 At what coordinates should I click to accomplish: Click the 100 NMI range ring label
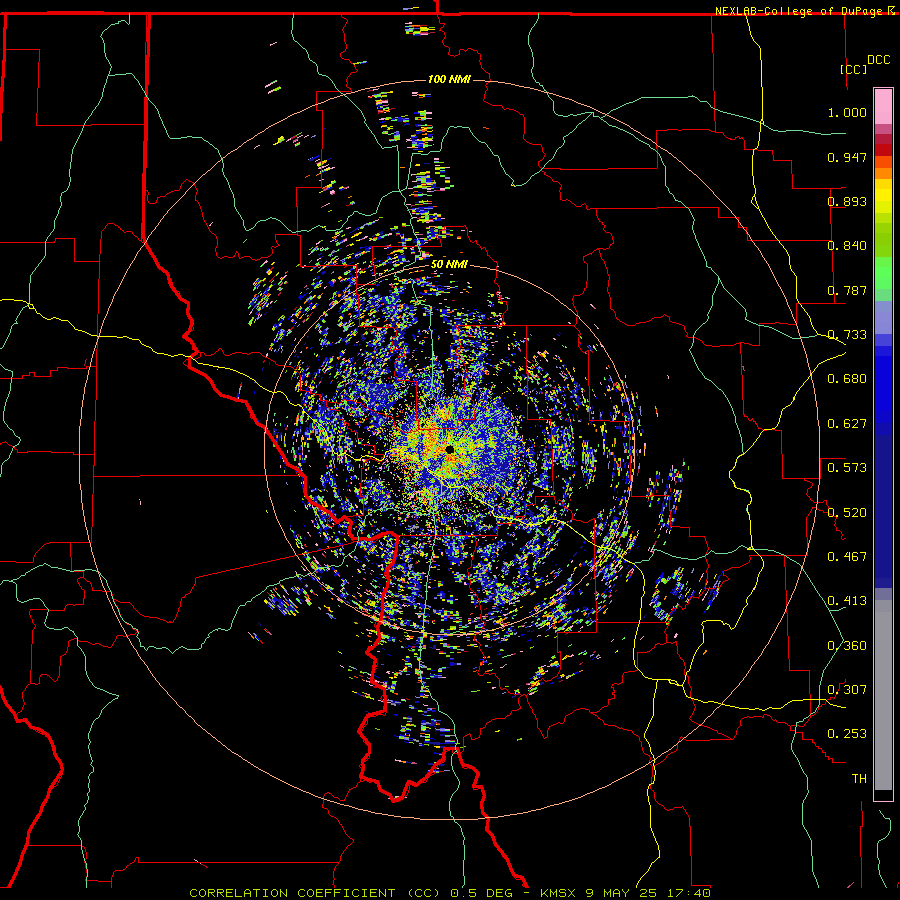tap(449, 79)
